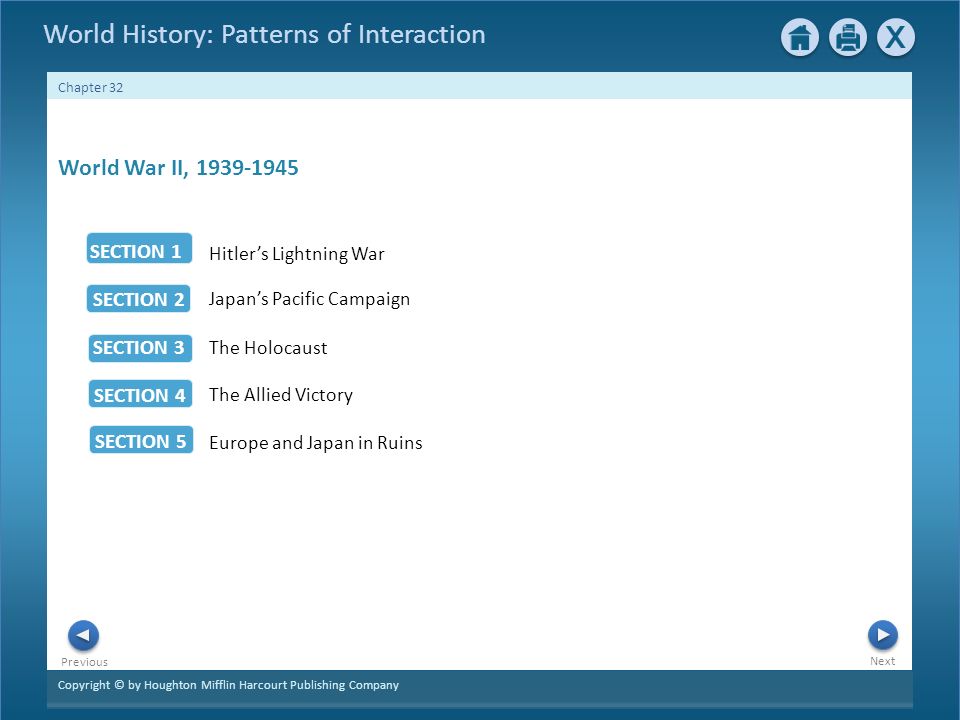The image size is (960, 720).
Task: Select "Europe and Japan in Ruins" title
Action: coord(316,443)
